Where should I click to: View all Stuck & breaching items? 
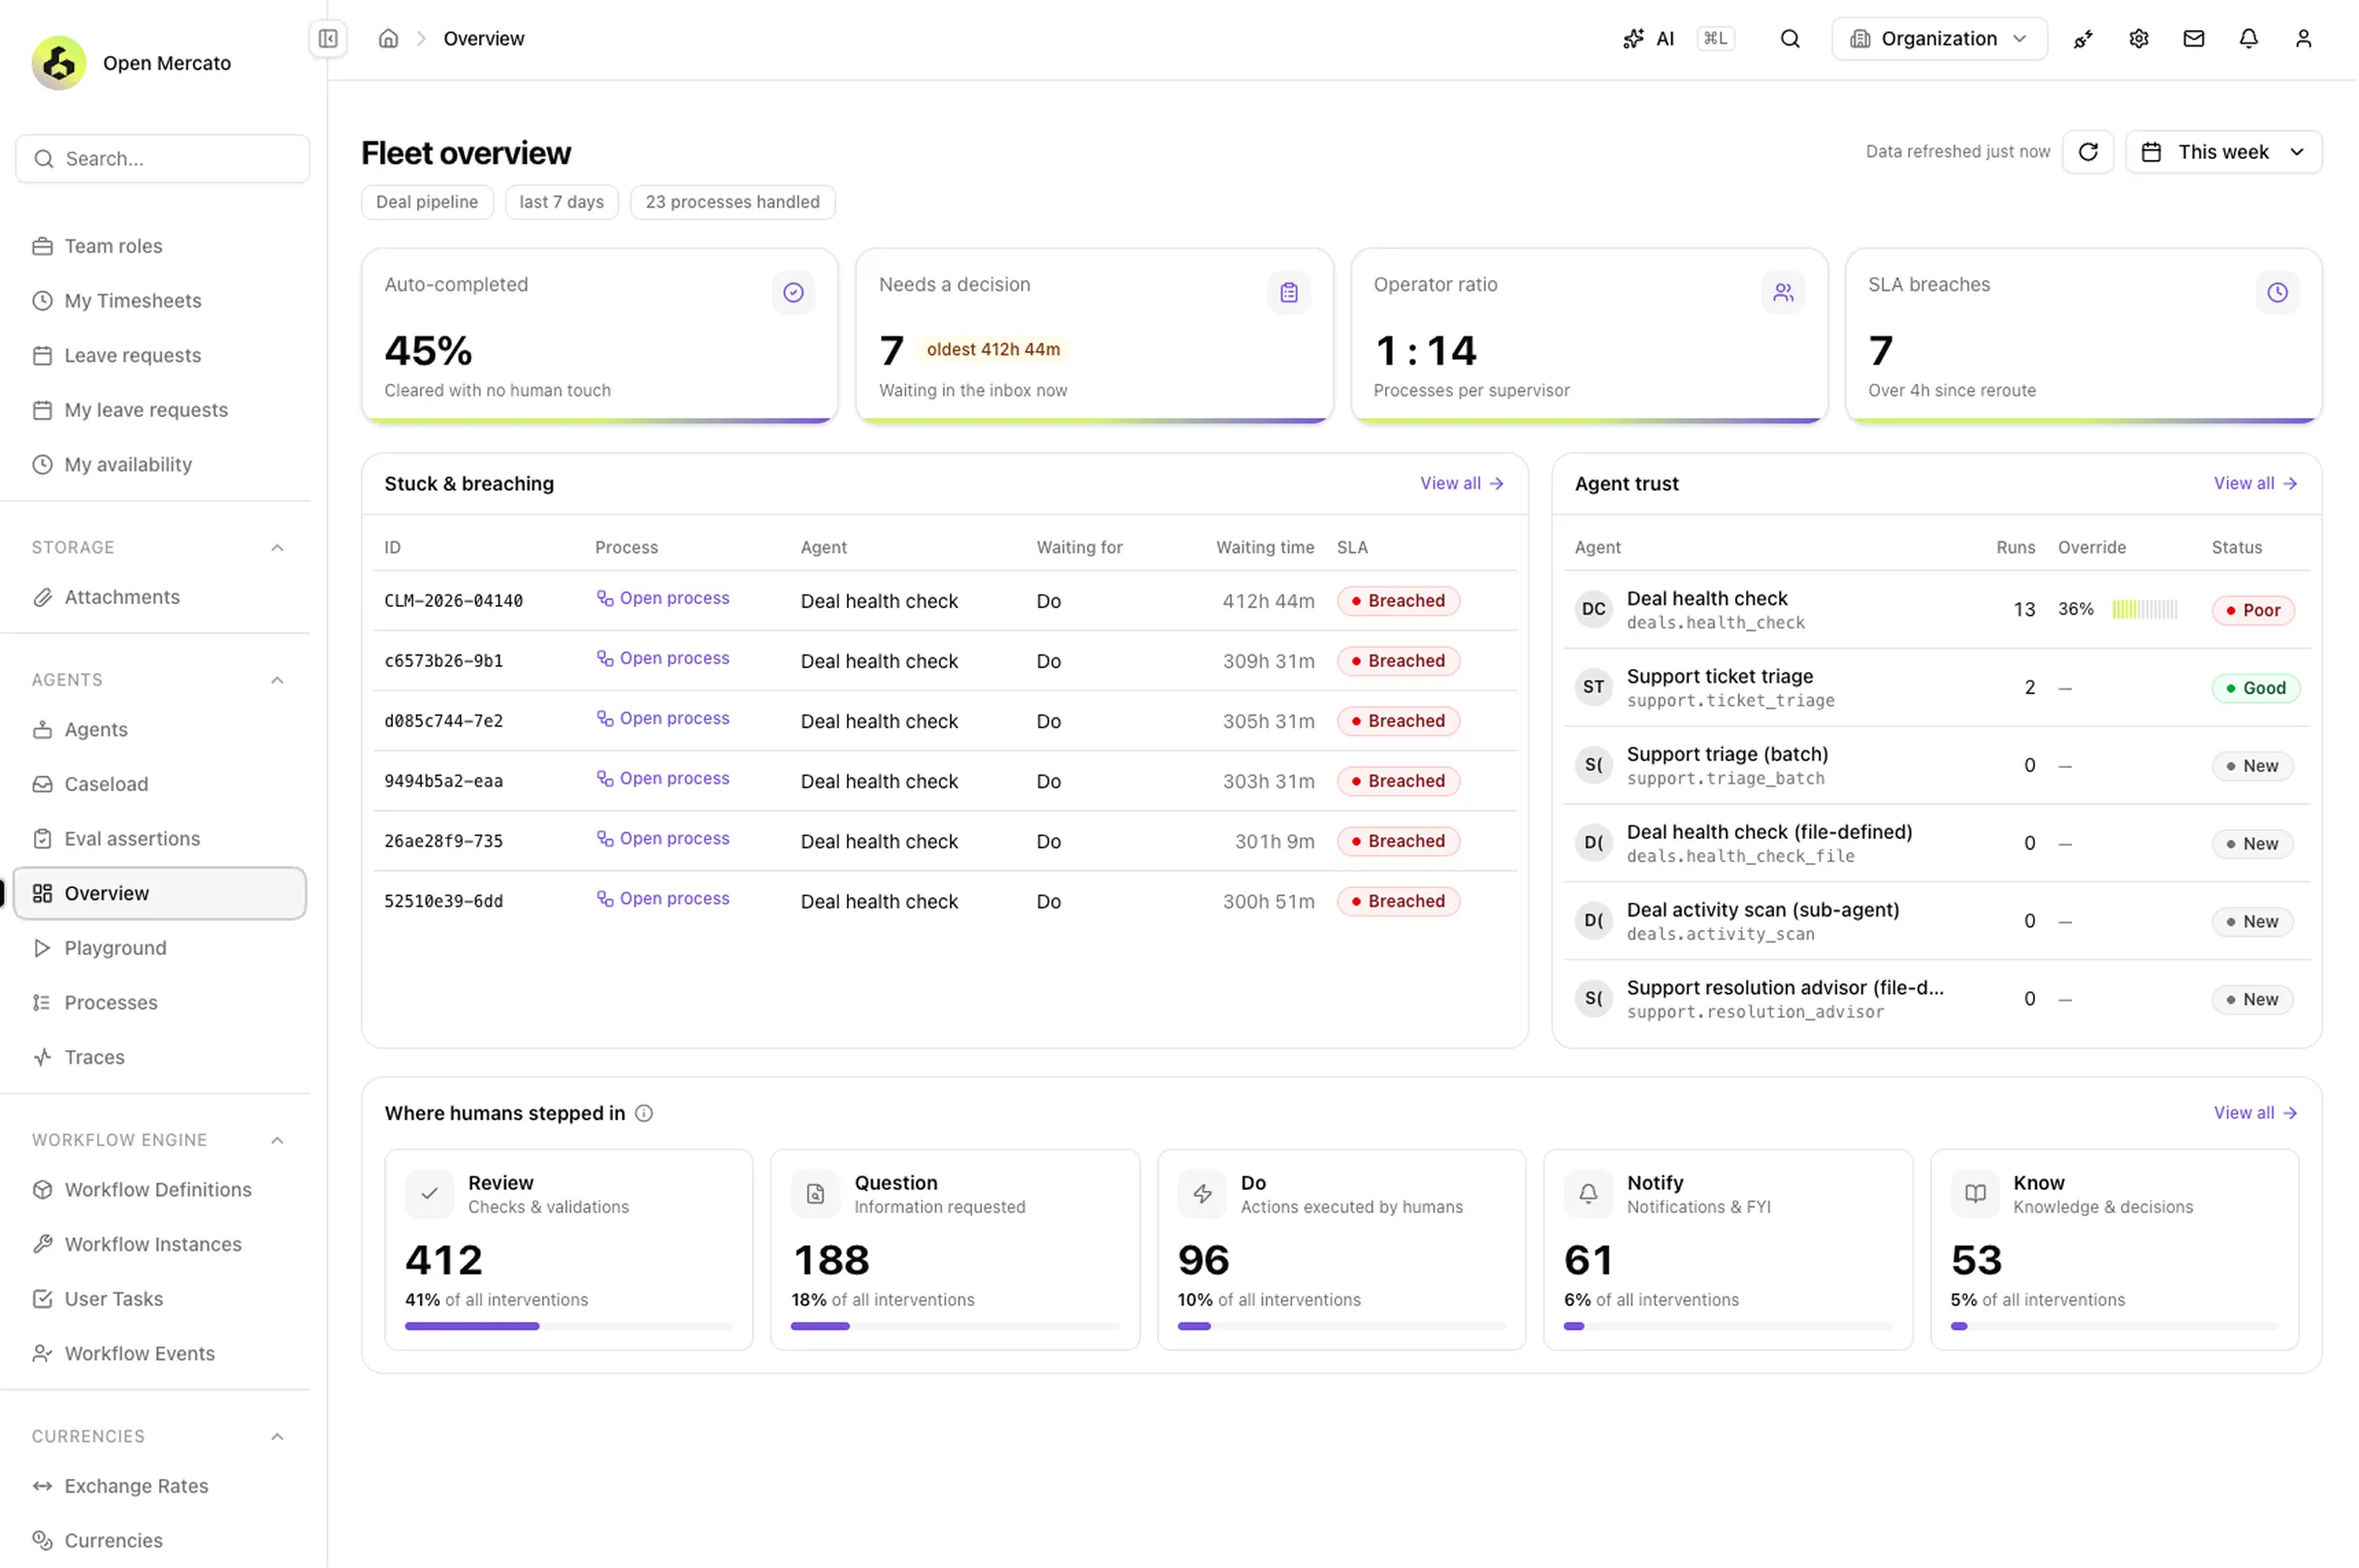click(1461, 483)
